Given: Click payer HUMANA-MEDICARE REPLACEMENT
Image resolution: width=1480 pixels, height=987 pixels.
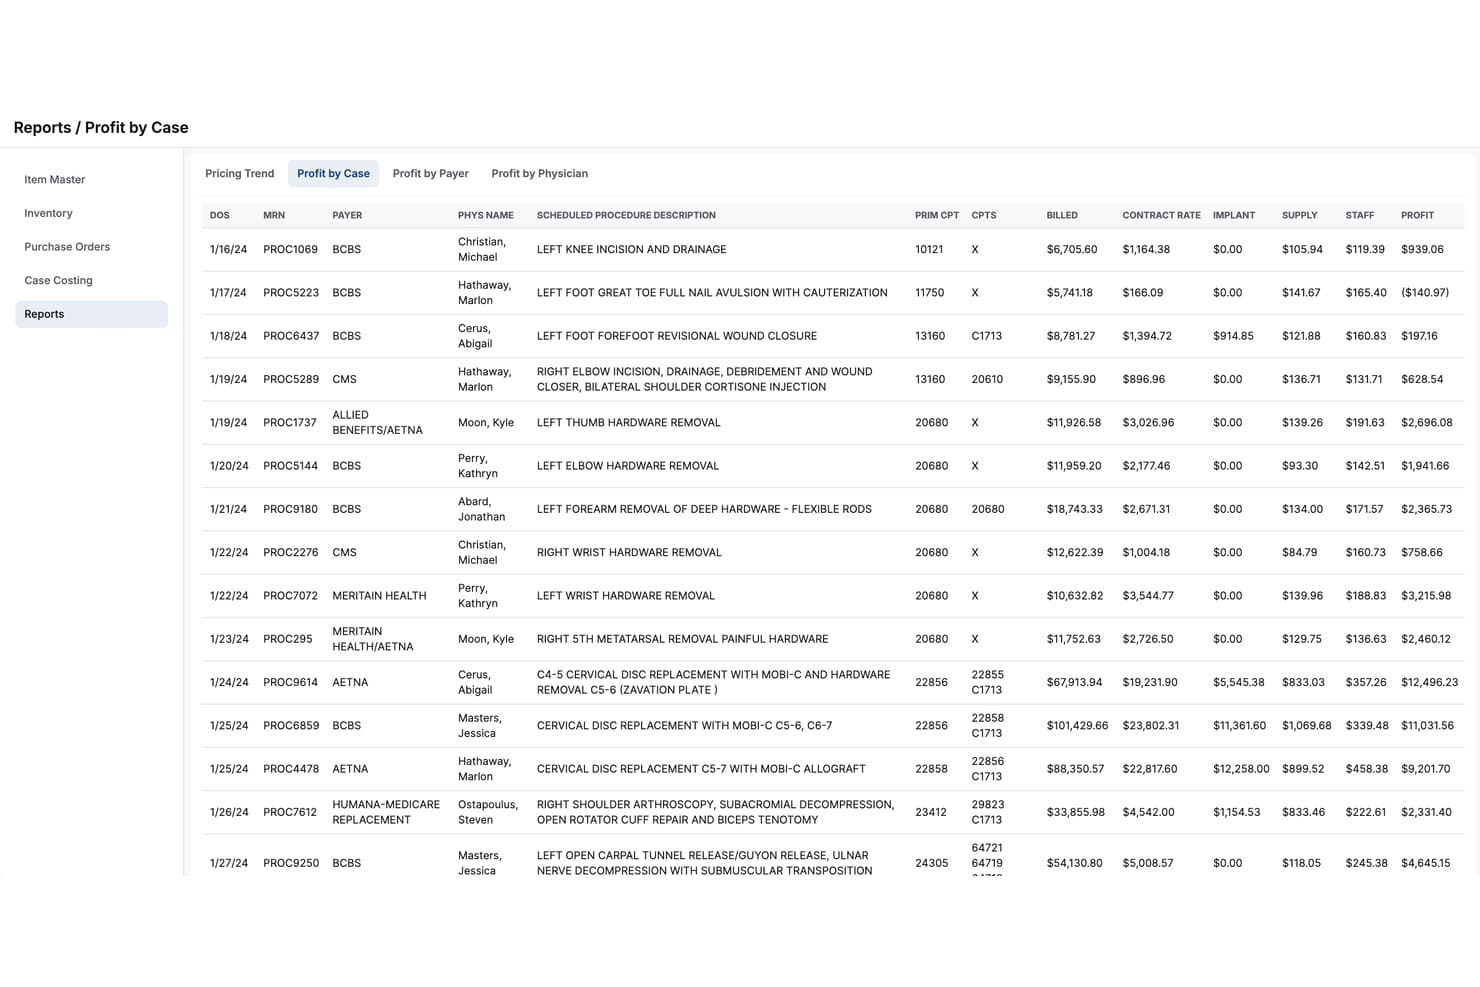Looking at the screenshot, I should (x=386, y=812).
